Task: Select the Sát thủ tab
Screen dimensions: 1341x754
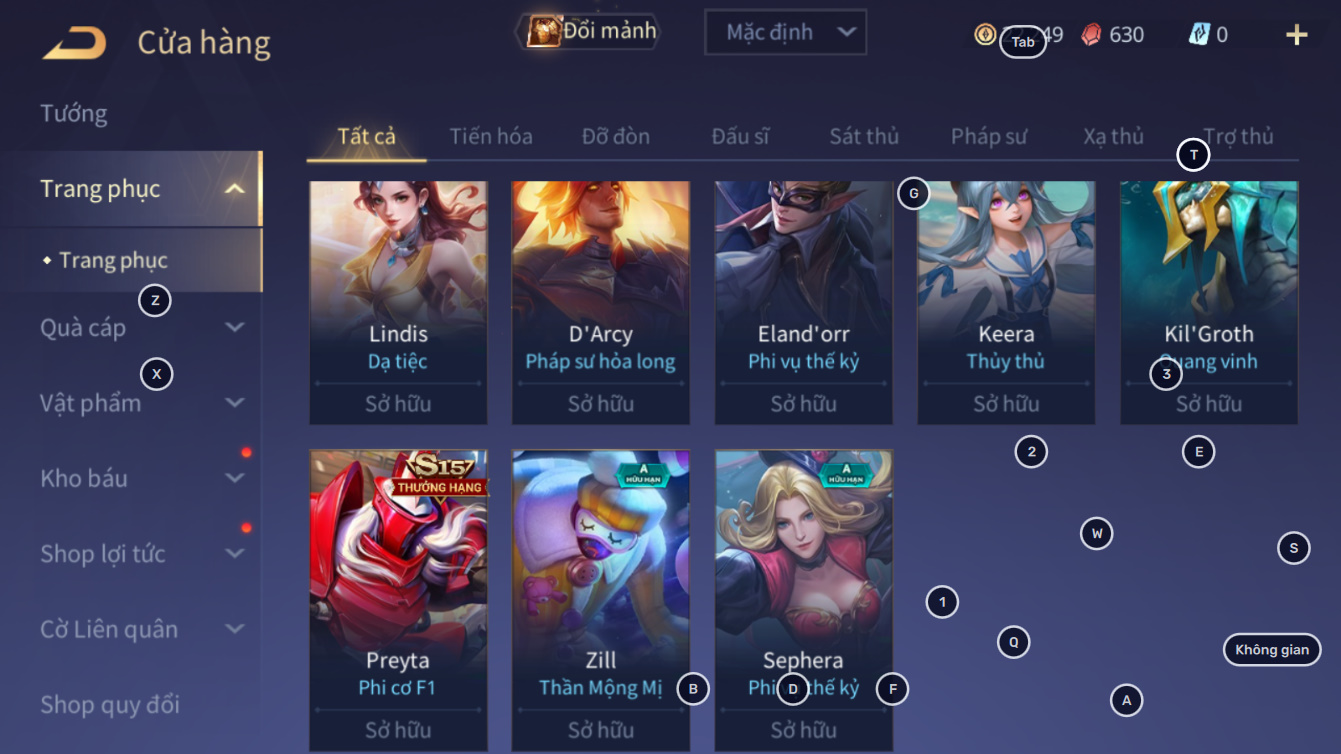Action: point(864,136)
